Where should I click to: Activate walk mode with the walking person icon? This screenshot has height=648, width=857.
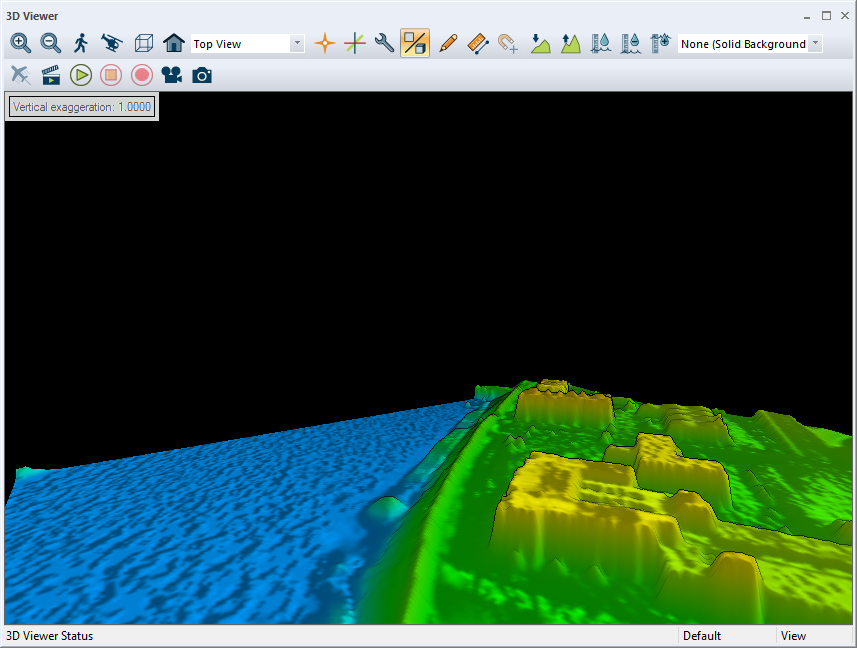tap(81, 43)
